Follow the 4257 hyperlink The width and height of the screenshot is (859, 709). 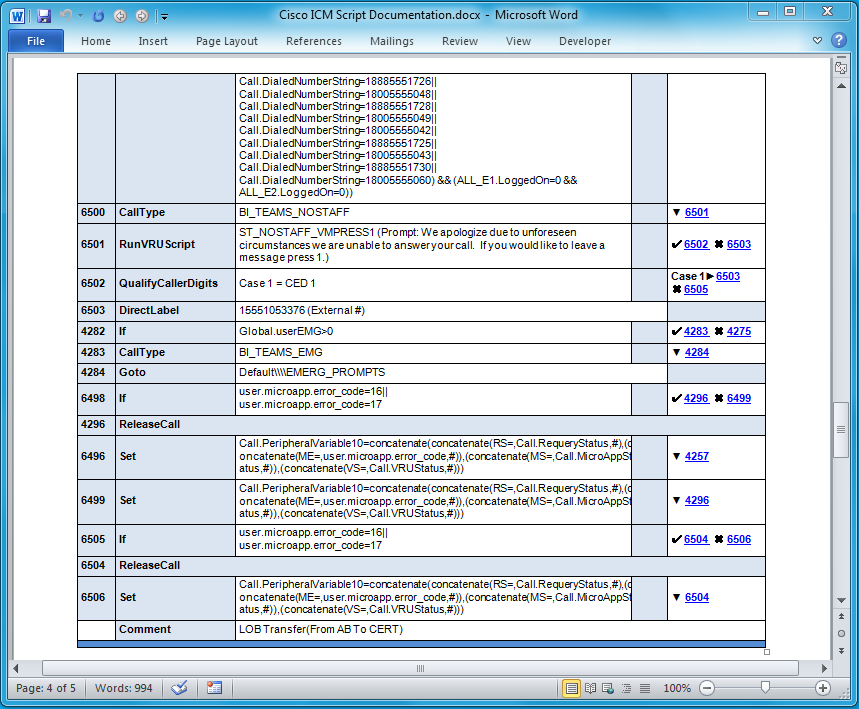[x=696, y=456]
